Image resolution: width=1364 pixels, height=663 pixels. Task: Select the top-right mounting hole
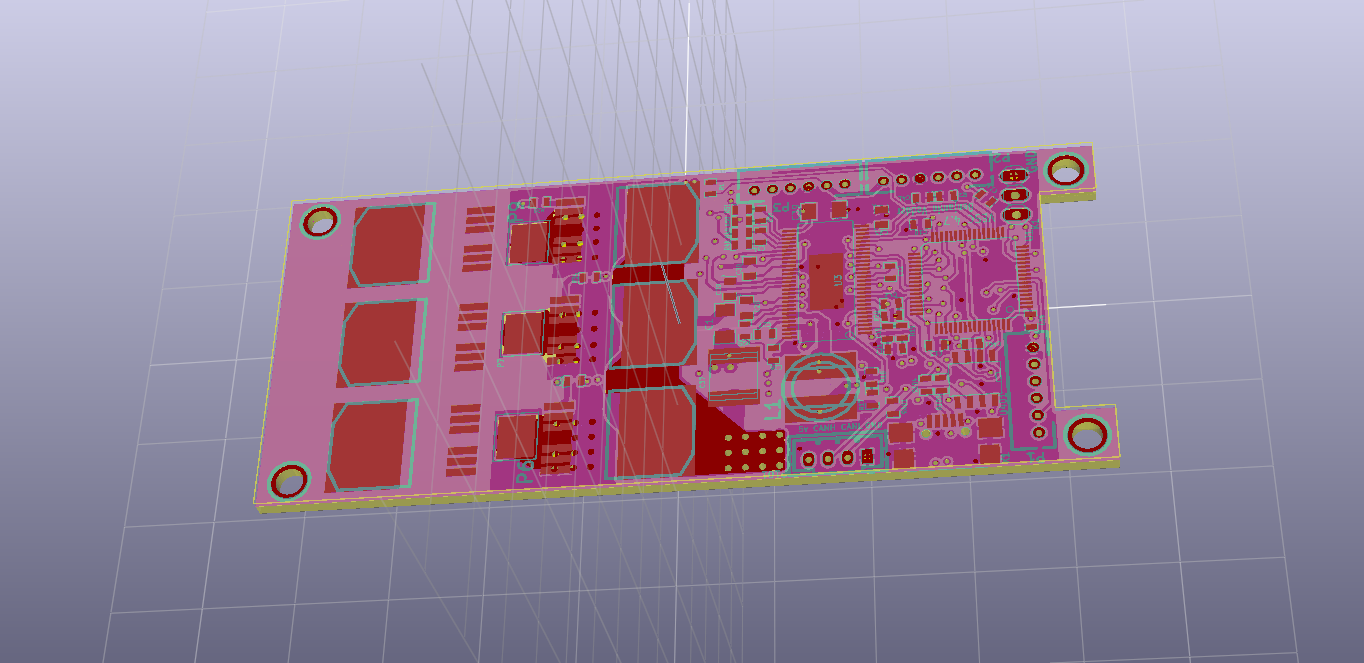pos(1065,171)
